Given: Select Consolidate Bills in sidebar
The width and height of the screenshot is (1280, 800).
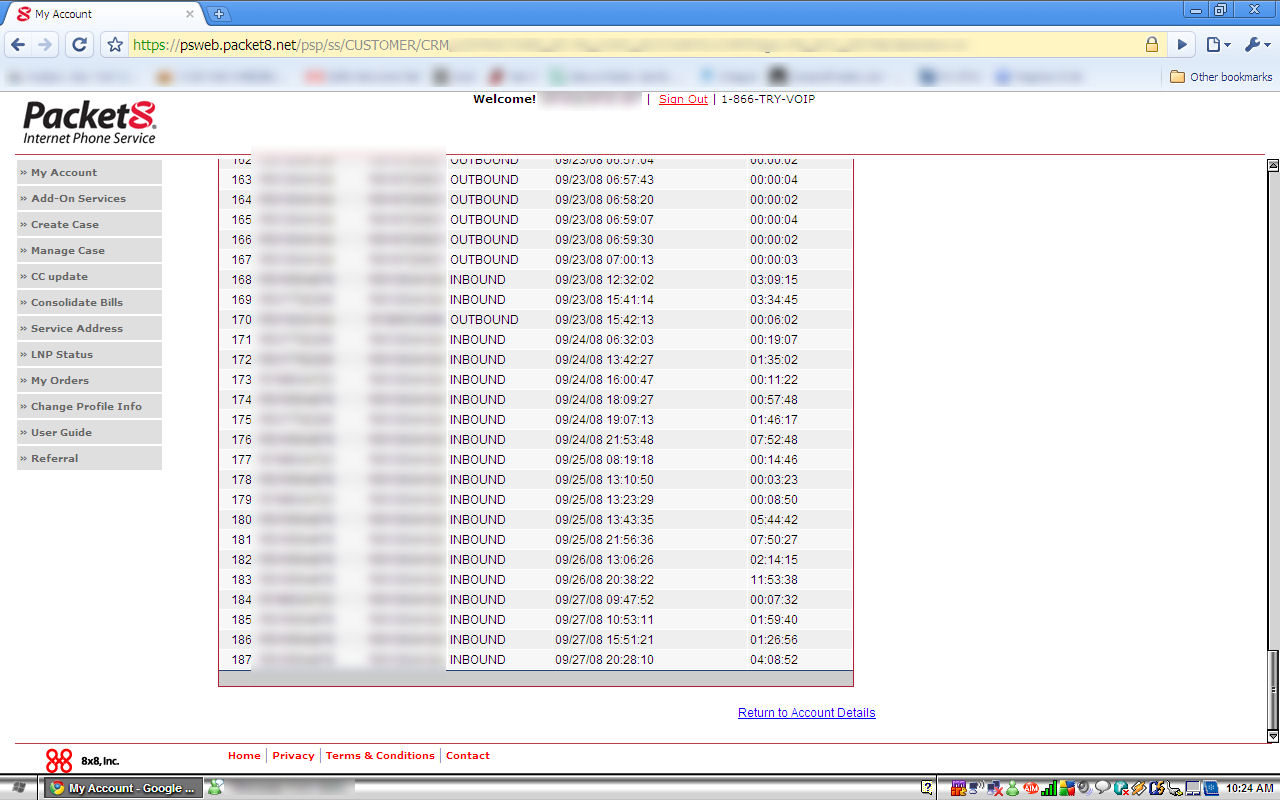Looking at the screenshot, I should pos(77,303).
